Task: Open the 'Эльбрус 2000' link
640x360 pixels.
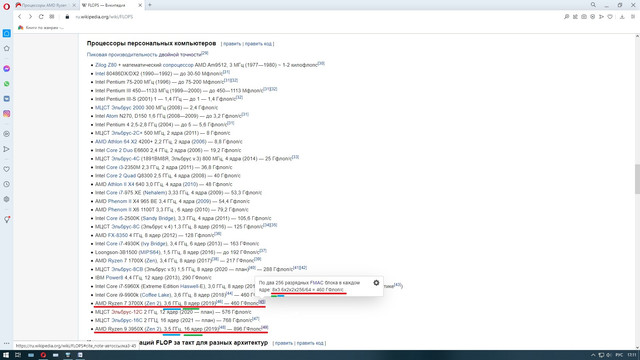Action: 128,108
